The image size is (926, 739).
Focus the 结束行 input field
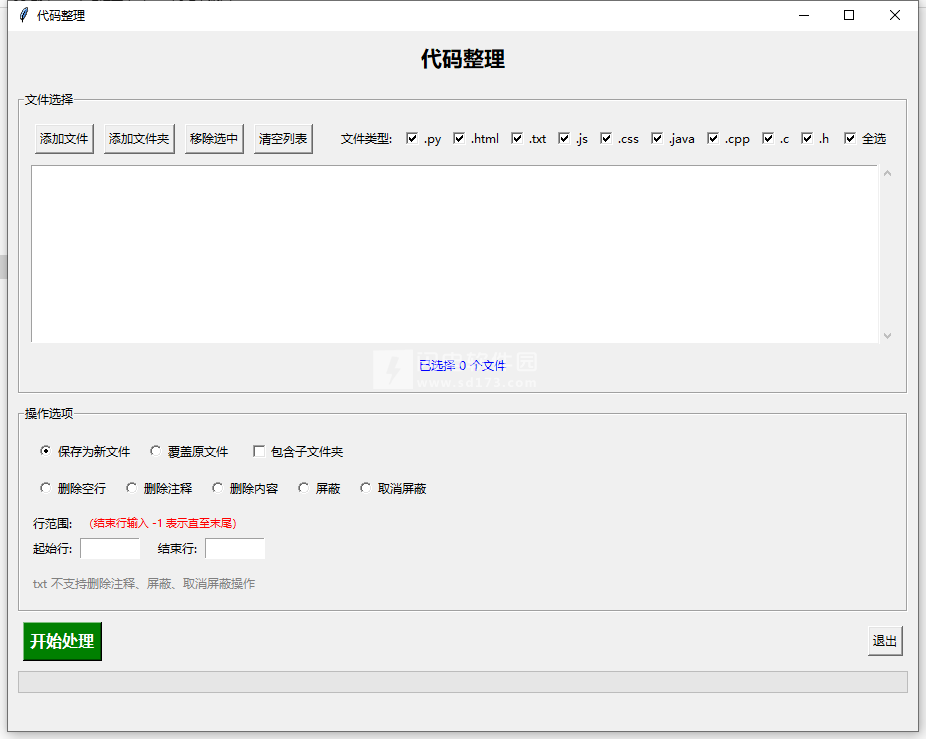pos(234,548)
